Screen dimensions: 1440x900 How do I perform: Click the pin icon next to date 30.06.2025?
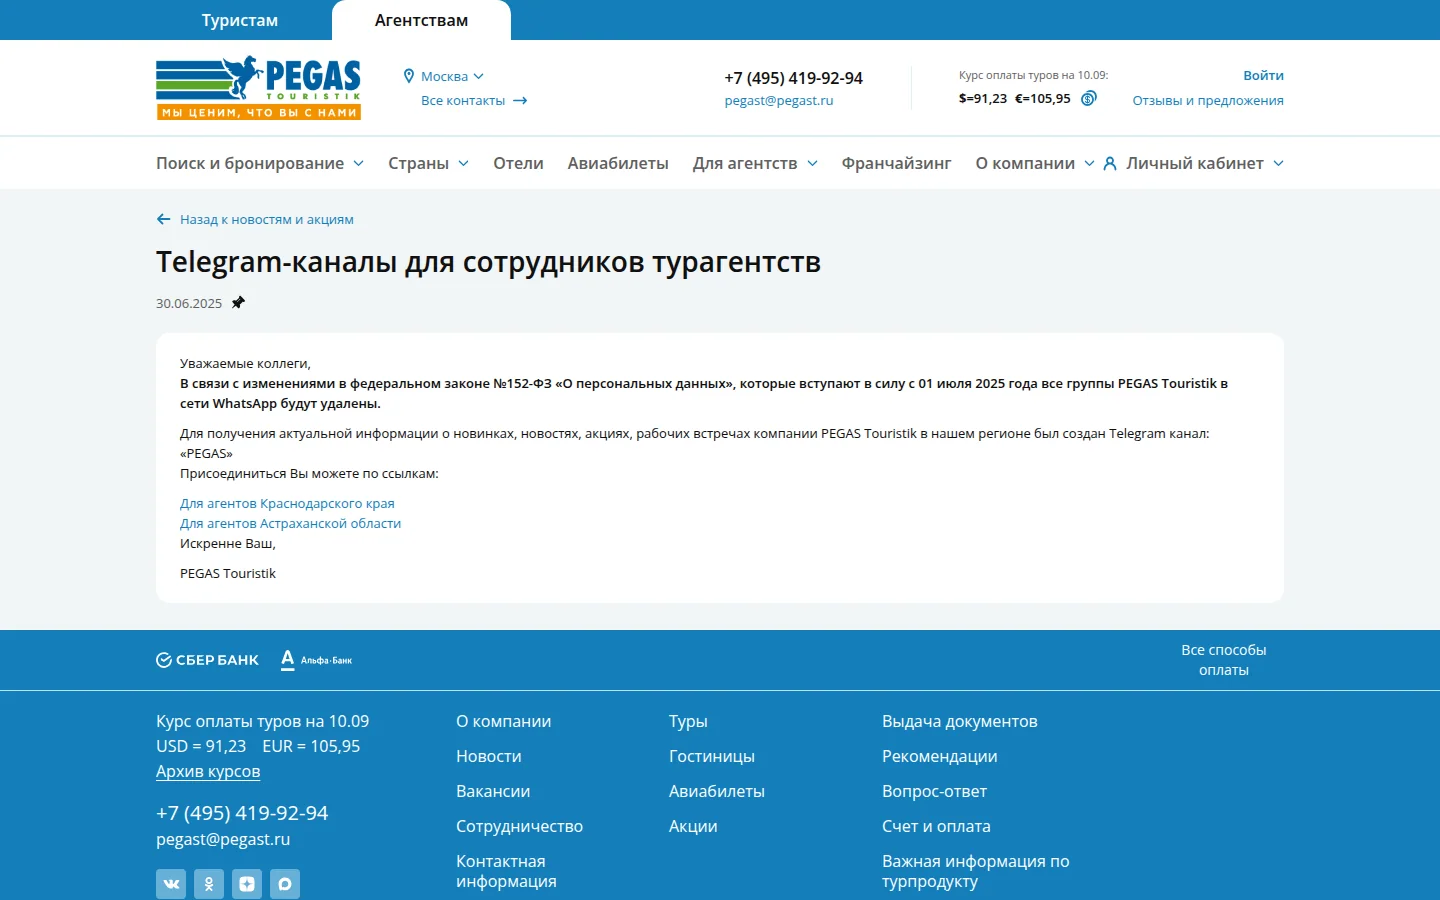(x=238, y=302)
